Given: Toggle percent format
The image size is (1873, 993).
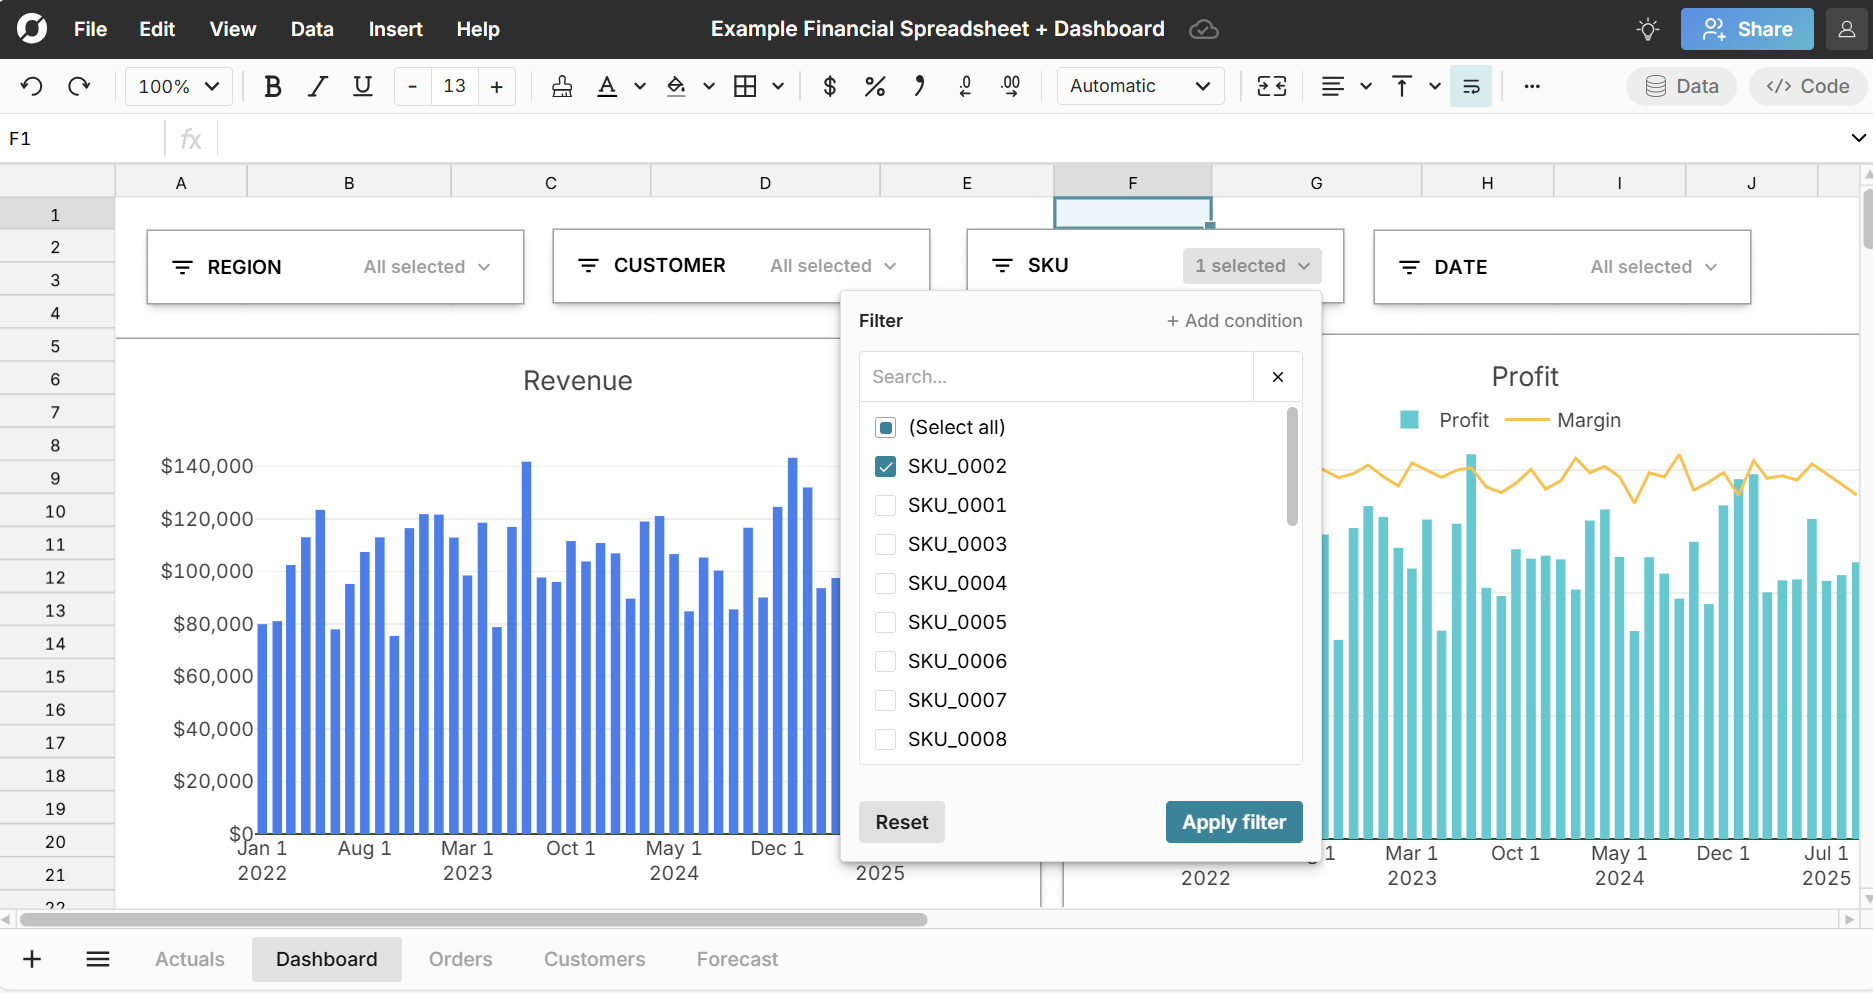Looking at the screenshot, I should coord(875,86).
